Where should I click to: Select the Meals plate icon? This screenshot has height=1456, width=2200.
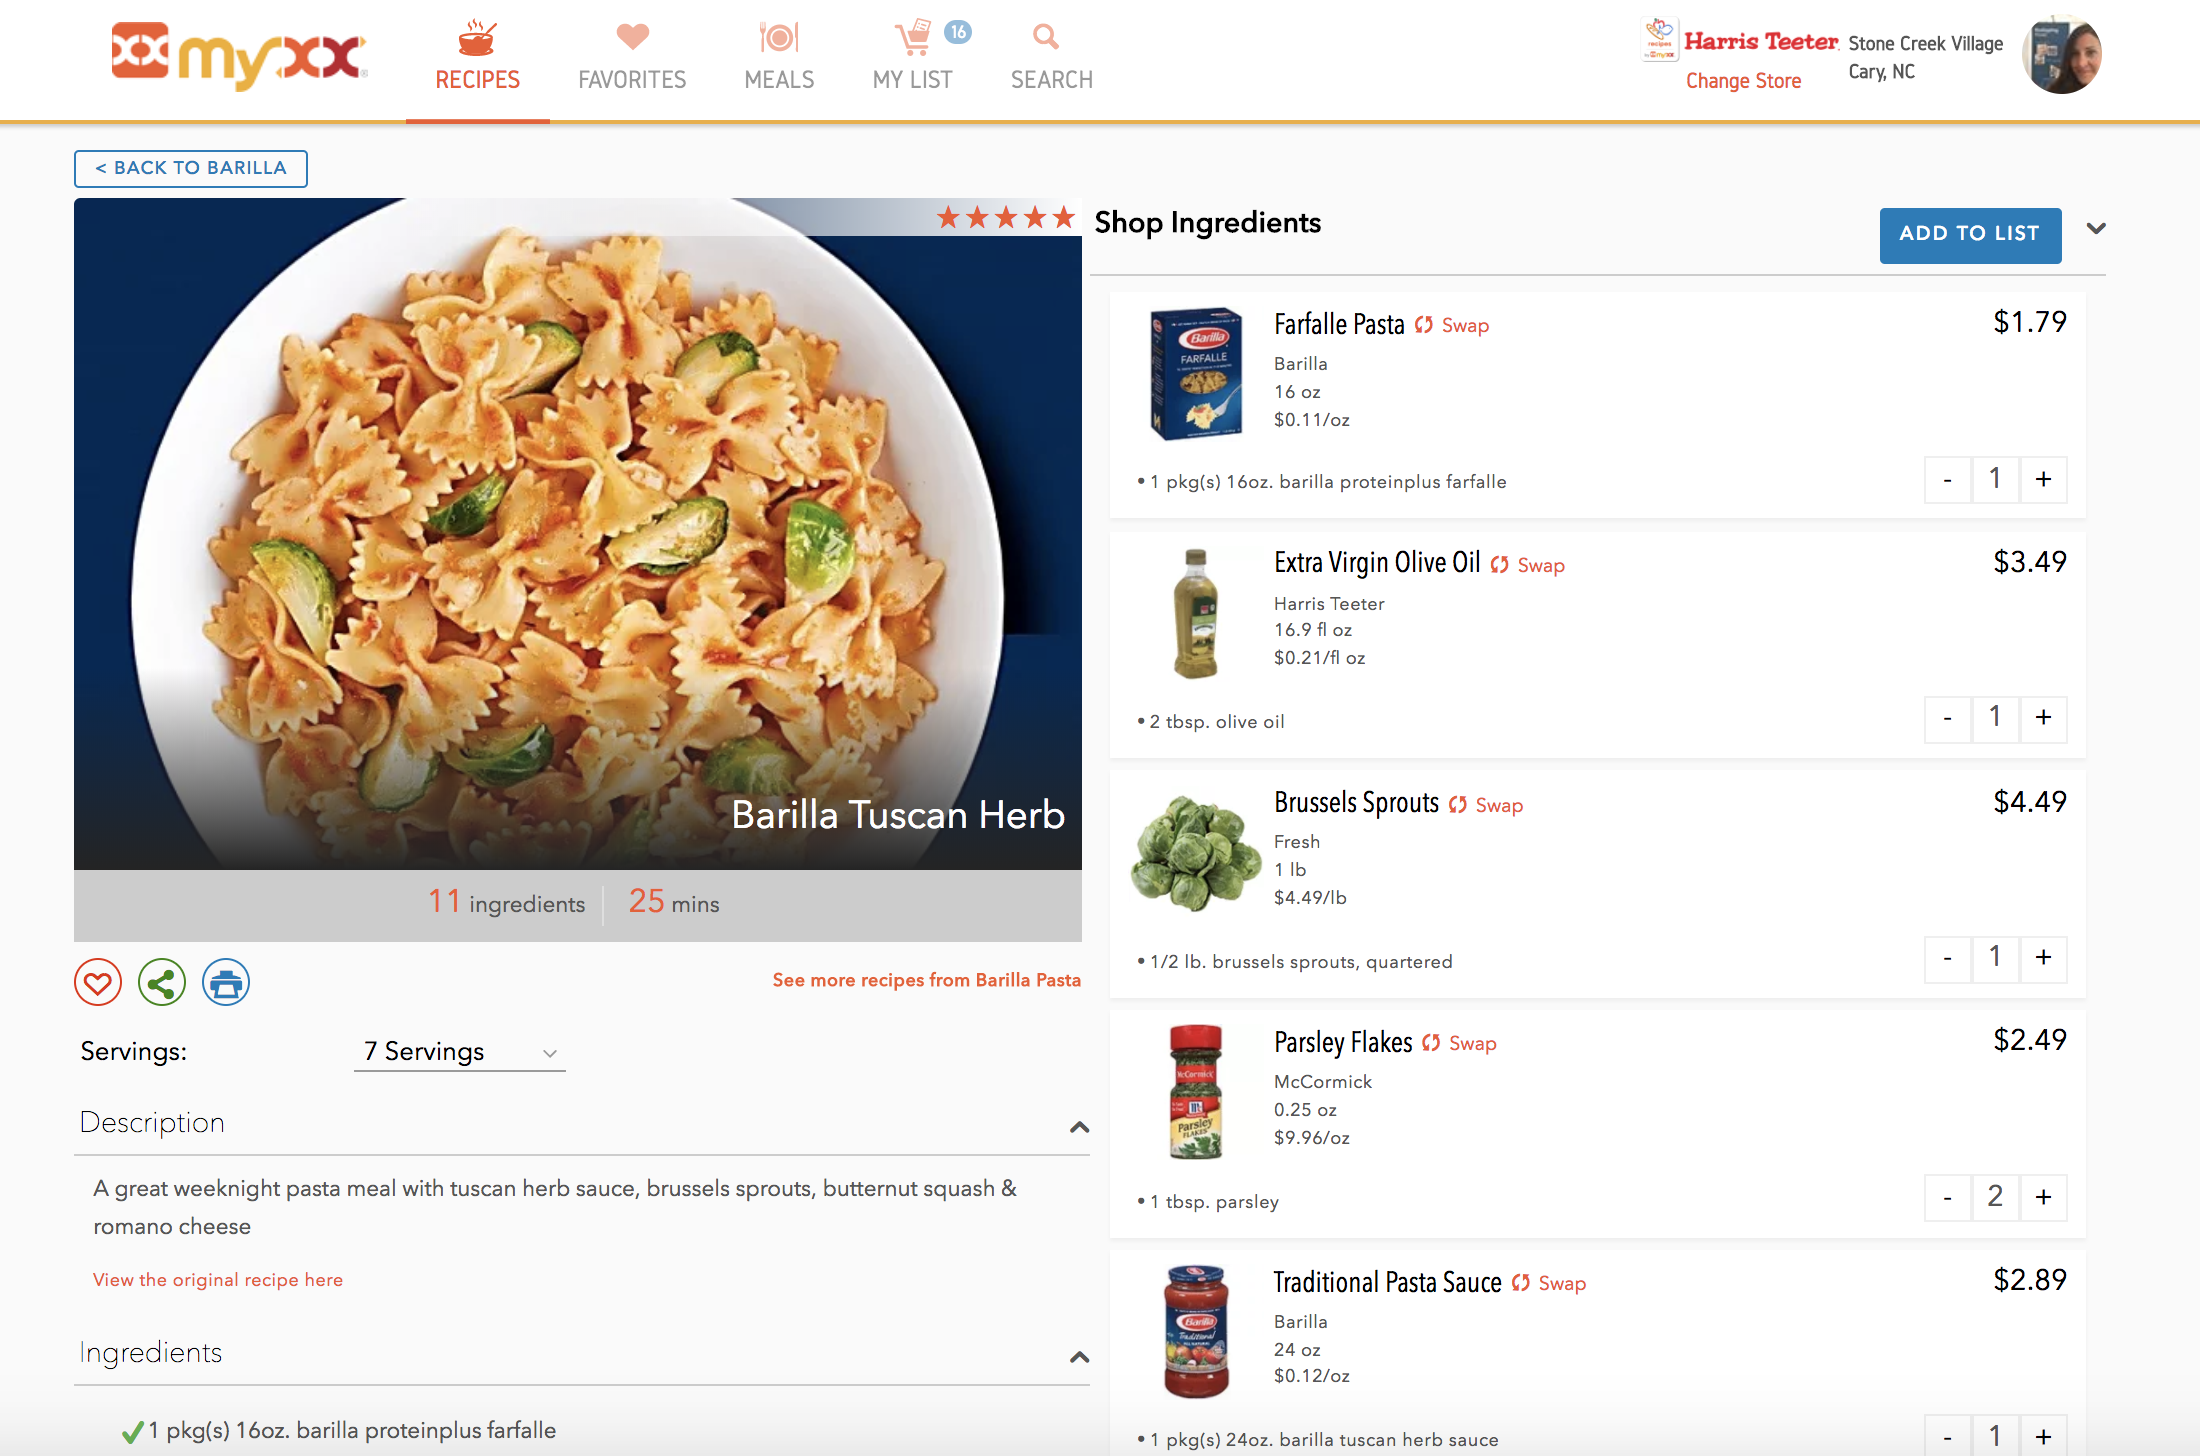pos(779,37)
